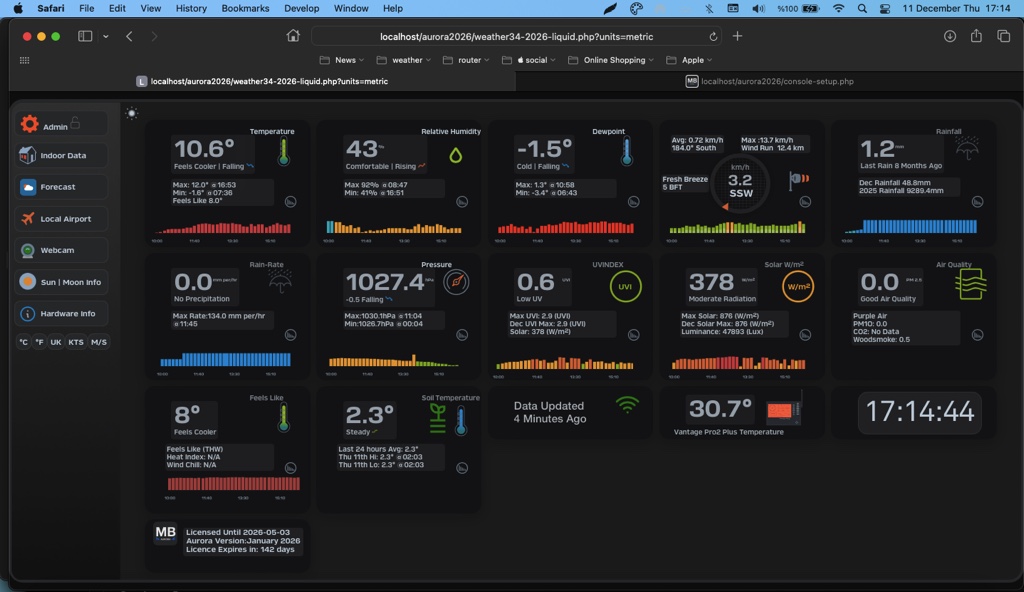Select the M/S units option
Screen dimensions: 1024x592
pyautogui.click(x=99, y=342)
